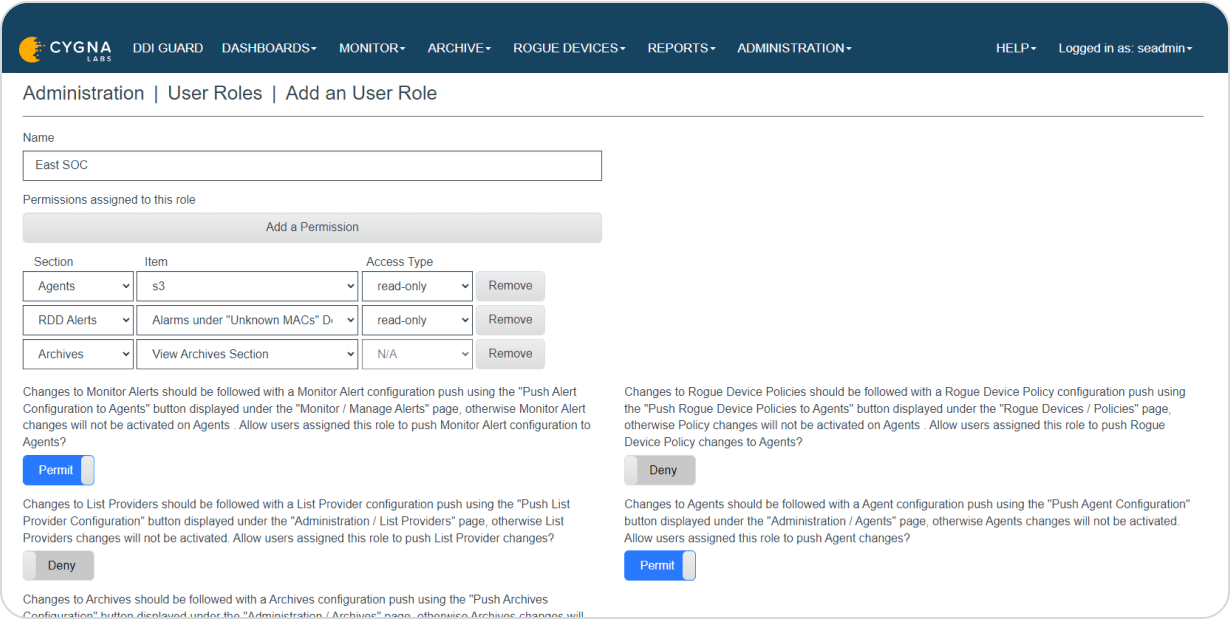Toggle Permit for Agent configuration push

point(660,565)
